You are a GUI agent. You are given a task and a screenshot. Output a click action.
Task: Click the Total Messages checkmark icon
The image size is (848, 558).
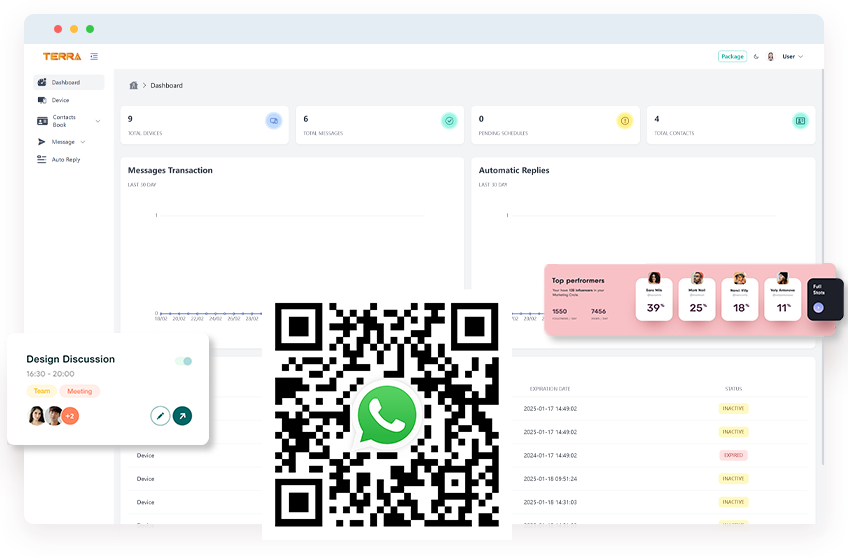click(x=449, y=121)
